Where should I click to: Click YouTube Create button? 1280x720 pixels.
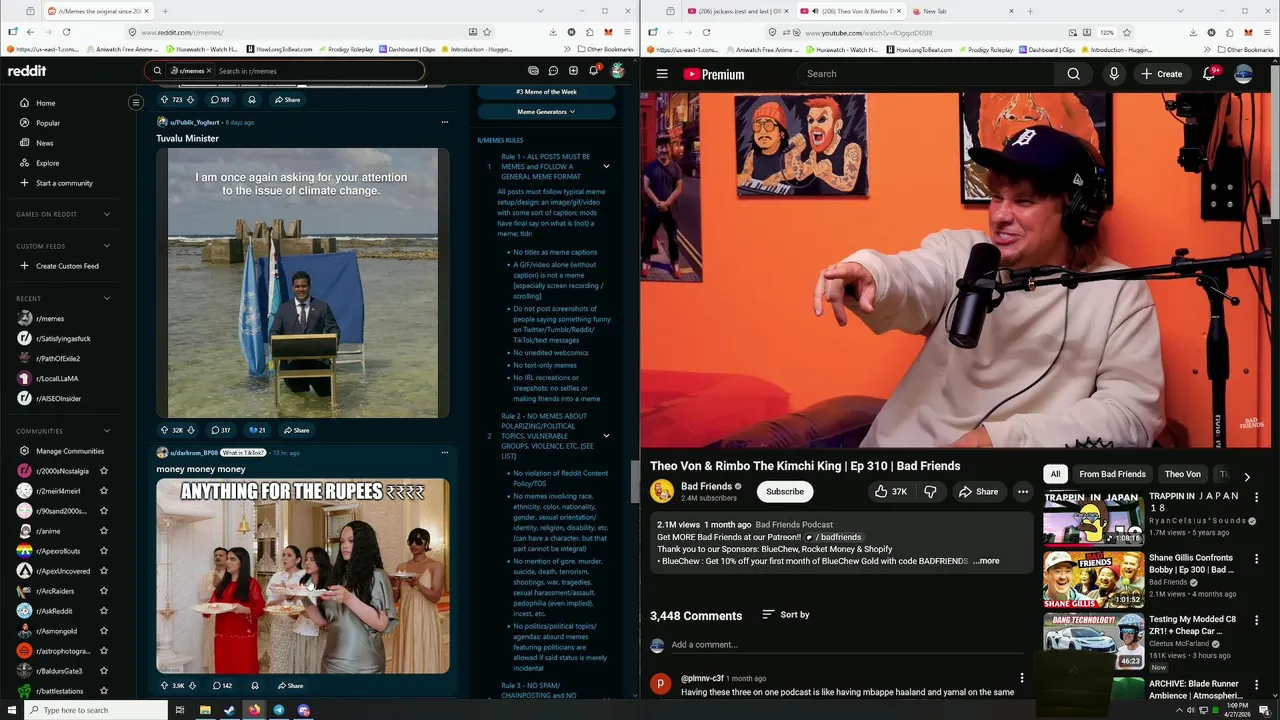1161,74
